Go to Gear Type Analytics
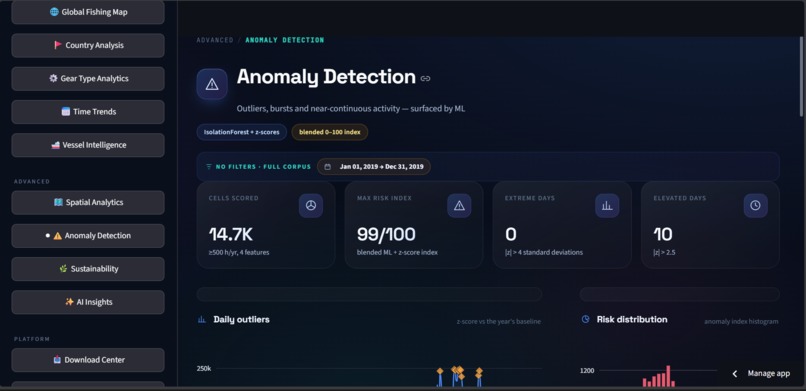806x391 pixels. click(x=88, y=79)
